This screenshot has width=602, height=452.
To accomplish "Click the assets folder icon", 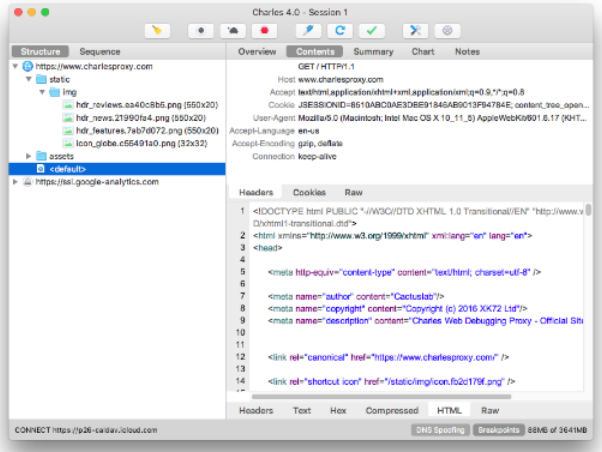I will 41,156.
